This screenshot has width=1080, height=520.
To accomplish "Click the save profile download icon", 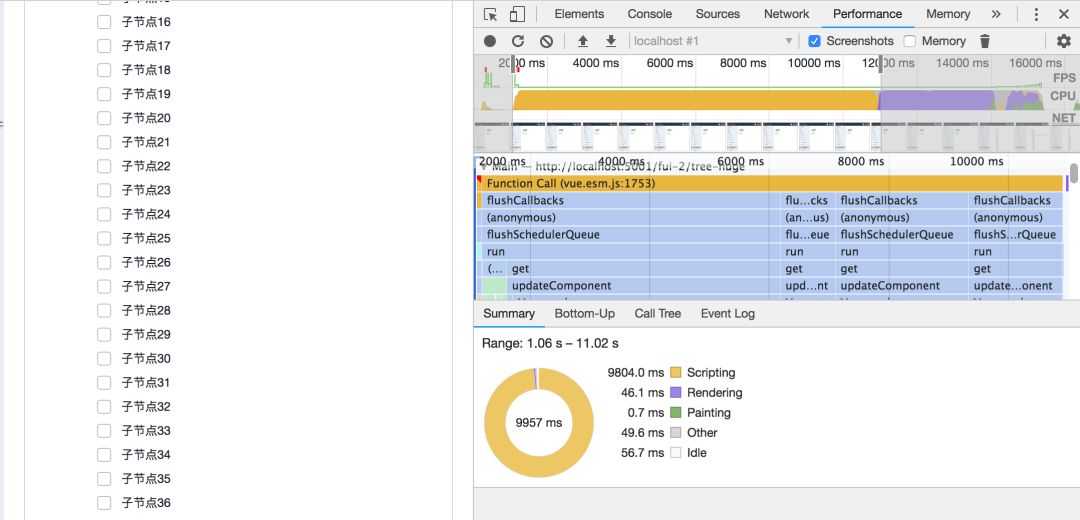I will click(x=610, y=41).
